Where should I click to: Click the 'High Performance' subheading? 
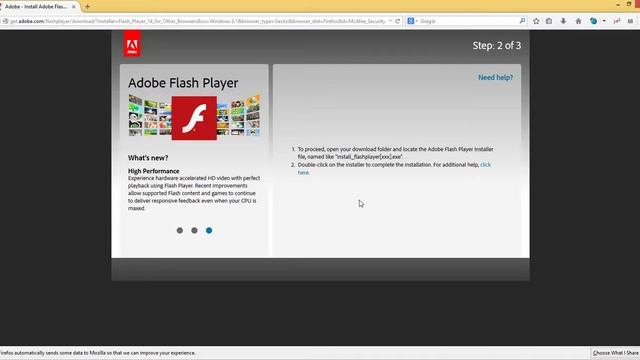(153, 171)
